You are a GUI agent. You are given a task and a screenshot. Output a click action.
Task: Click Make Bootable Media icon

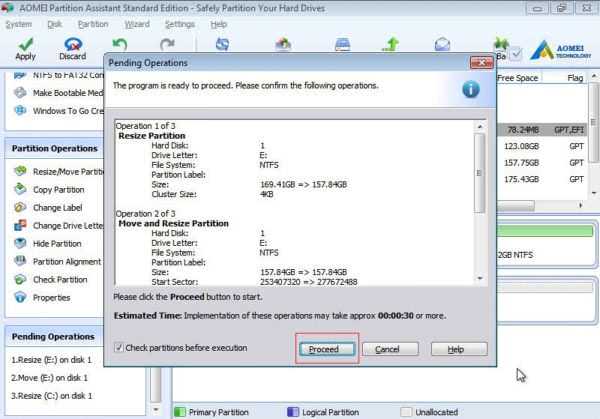coord(20,93)
